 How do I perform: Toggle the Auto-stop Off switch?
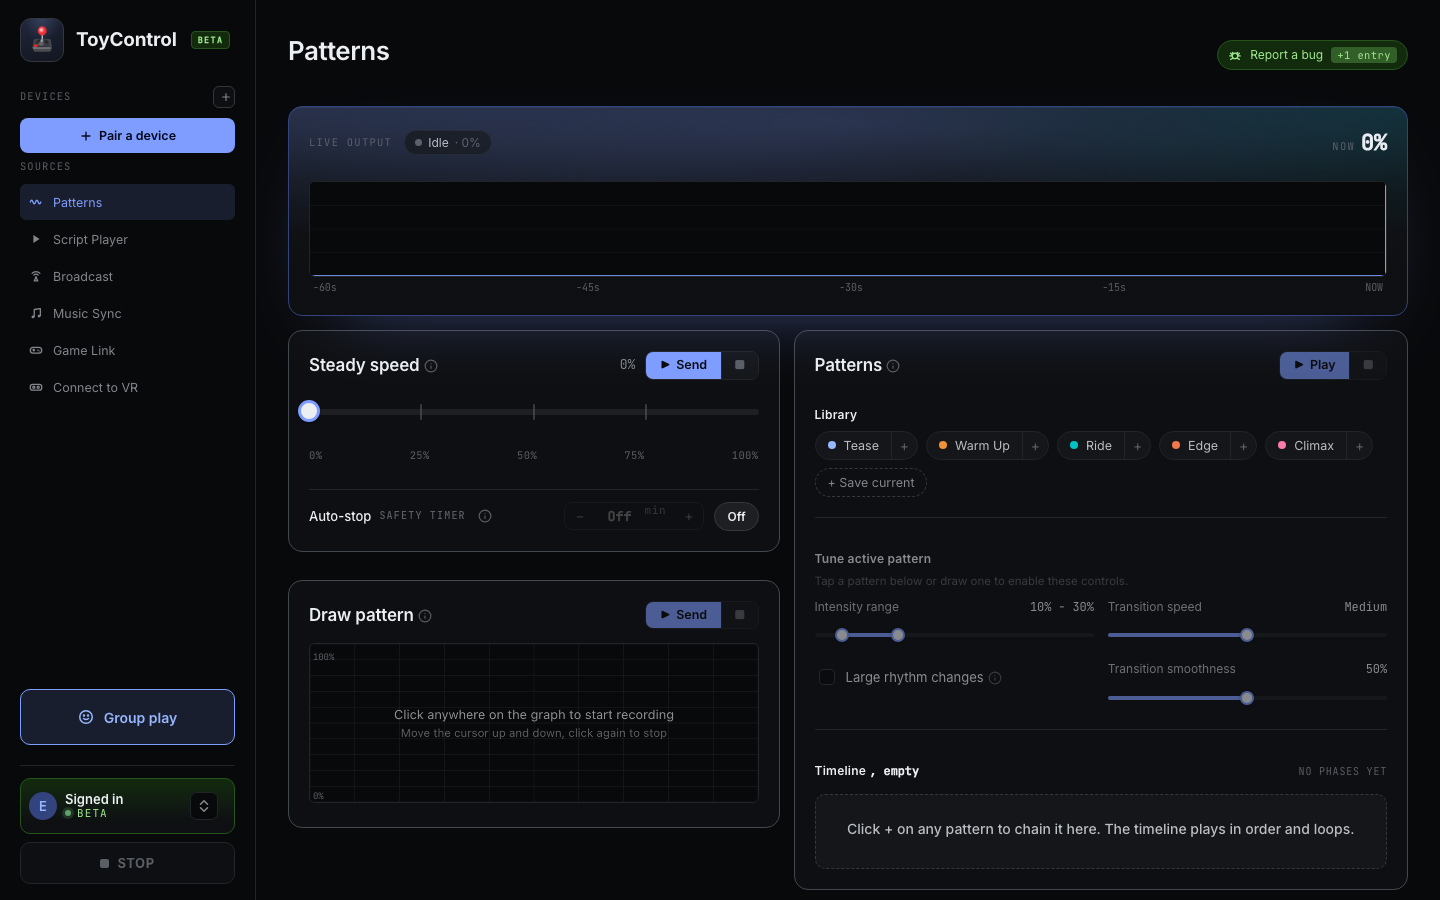click(x=736, y=517)
